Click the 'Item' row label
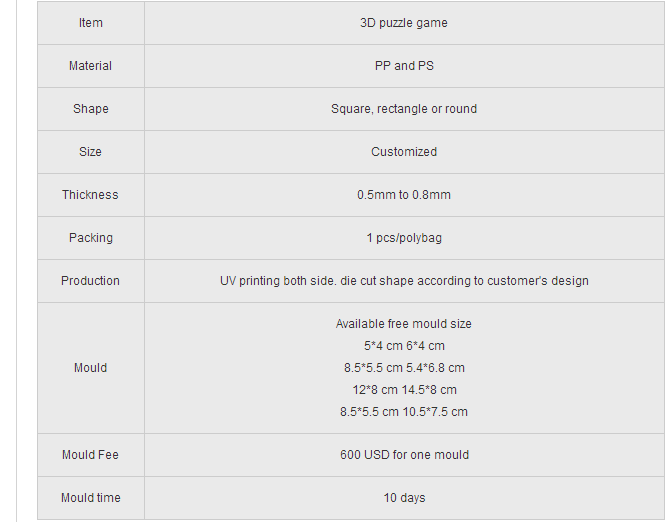 [x=90, y=22]
